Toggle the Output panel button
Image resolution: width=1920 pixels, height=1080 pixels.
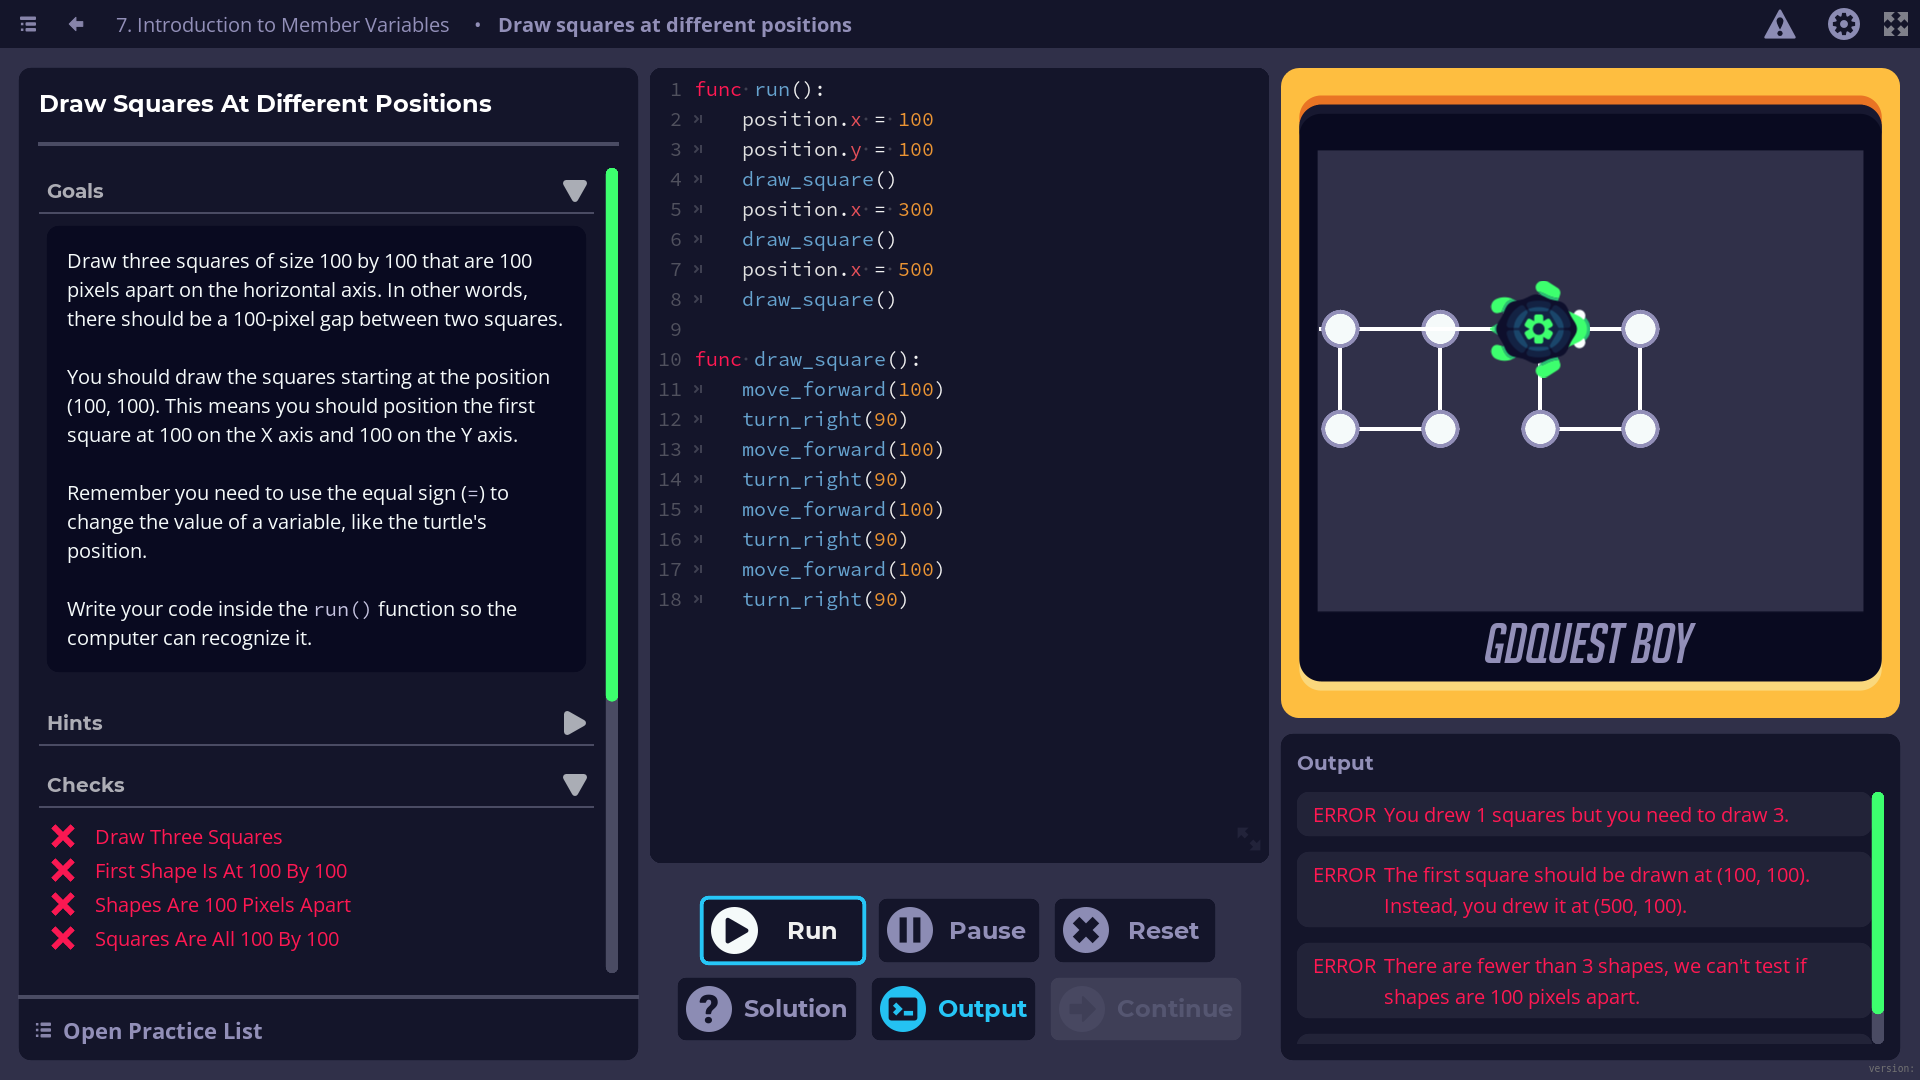[953, 1009]
